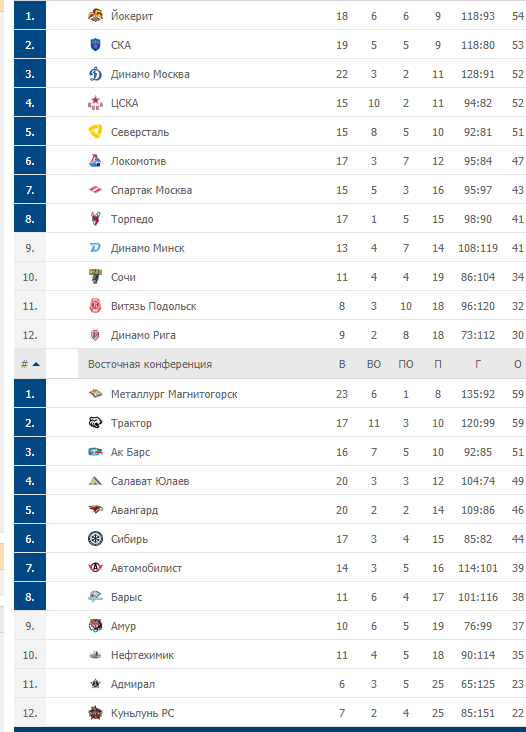The width and height of the screenshot is (526, 732).
Task: Sort by Г goals column header
Action: [477, 364]
